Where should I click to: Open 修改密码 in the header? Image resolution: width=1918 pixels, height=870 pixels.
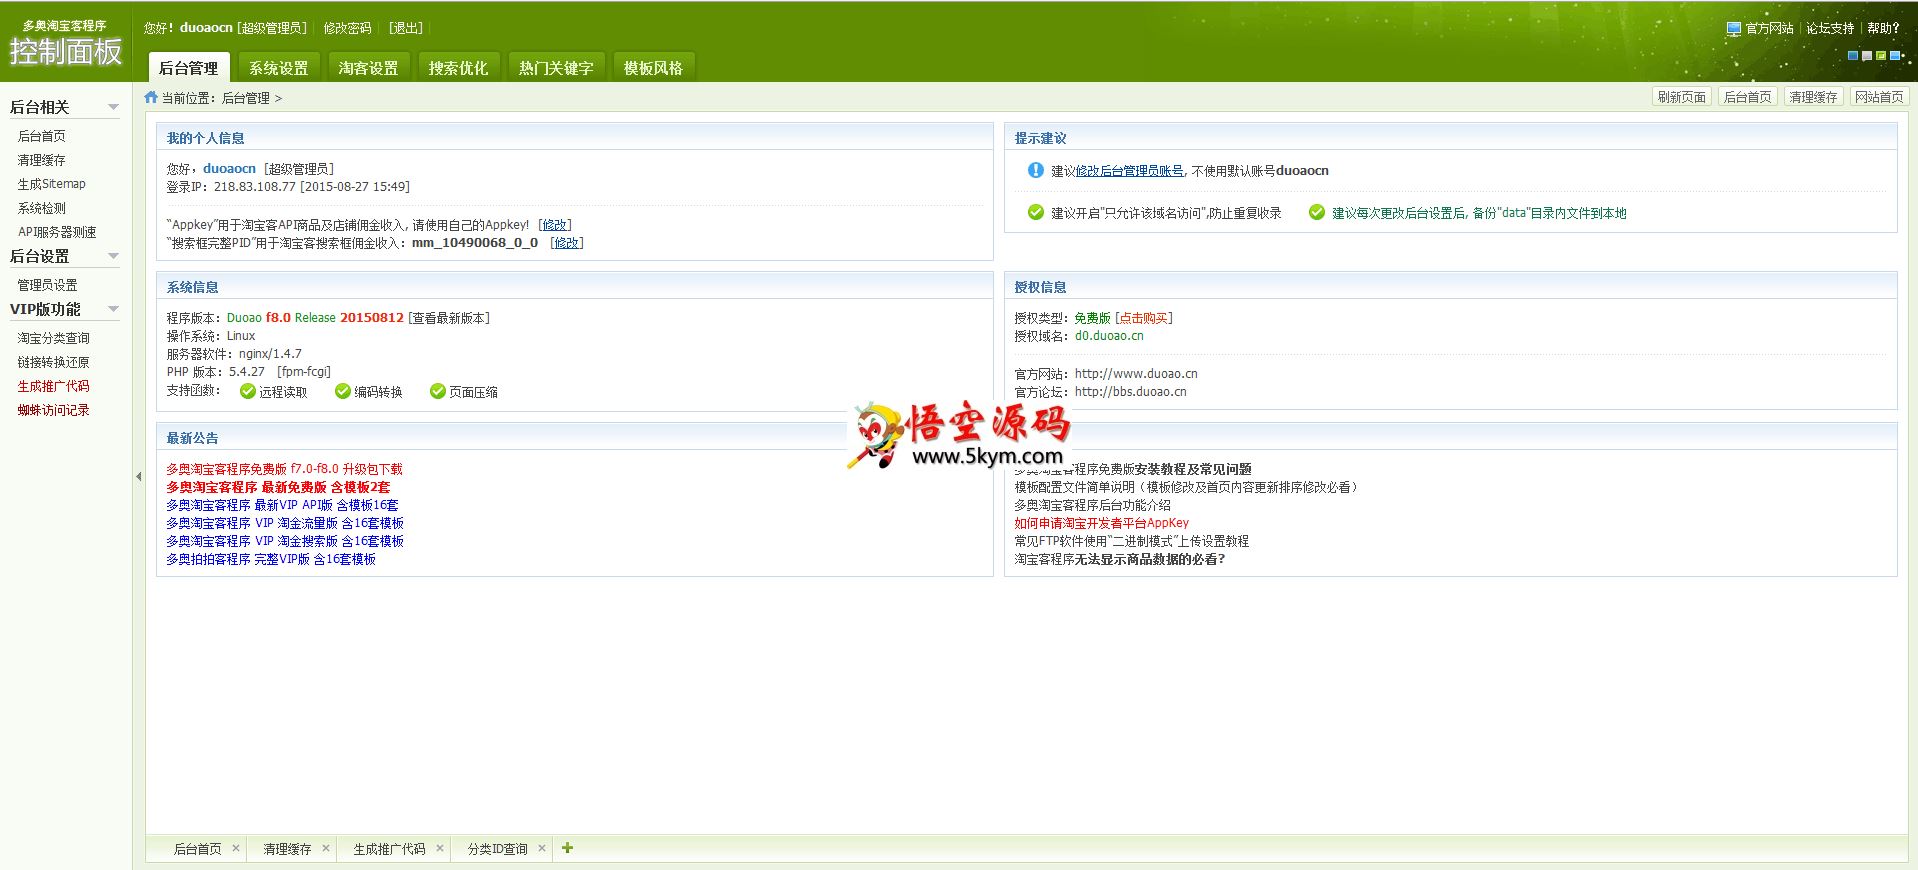(x=347, y=28)
